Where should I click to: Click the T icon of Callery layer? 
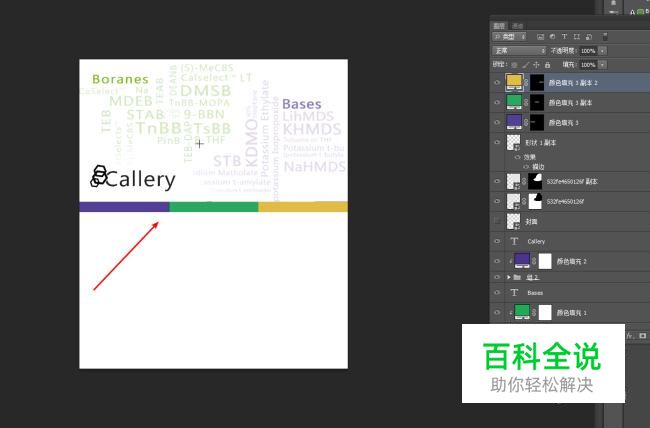(514, 241)
